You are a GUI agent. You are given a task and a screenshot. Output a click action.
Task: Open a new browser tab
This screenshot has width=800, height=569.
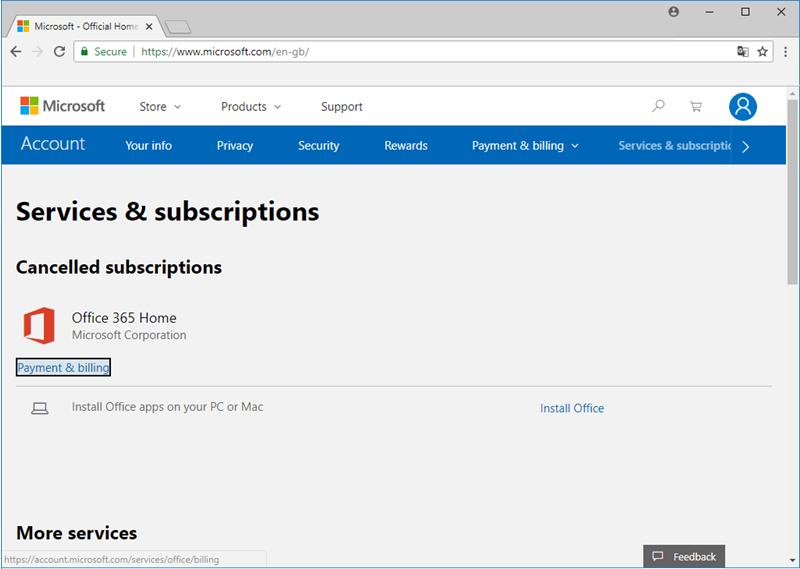click(x=178, y=27)
